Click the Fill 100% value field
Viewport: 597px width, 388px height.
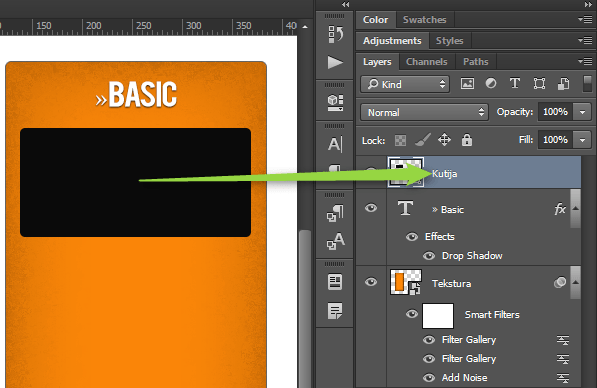(x=555, y=140)
